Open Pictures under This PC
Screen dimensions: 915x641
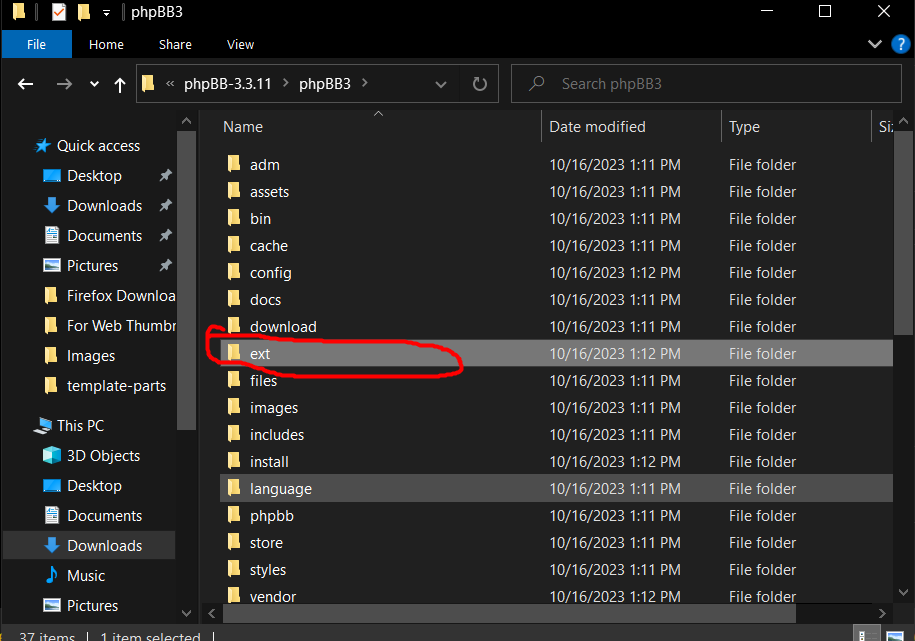(x=92, y=606)
